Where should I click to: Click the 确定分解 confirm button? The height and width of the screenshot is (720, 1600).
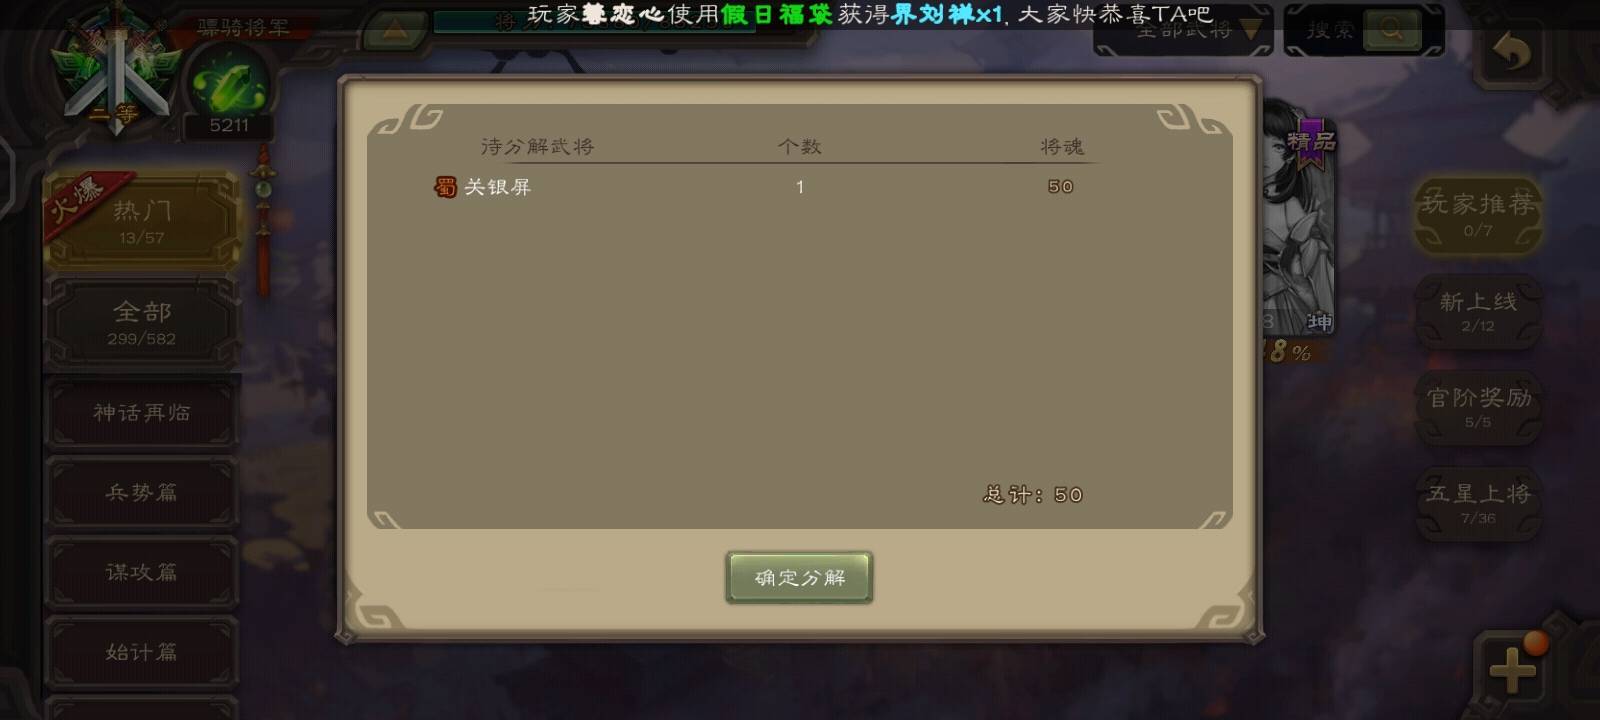tap(799, 578)
